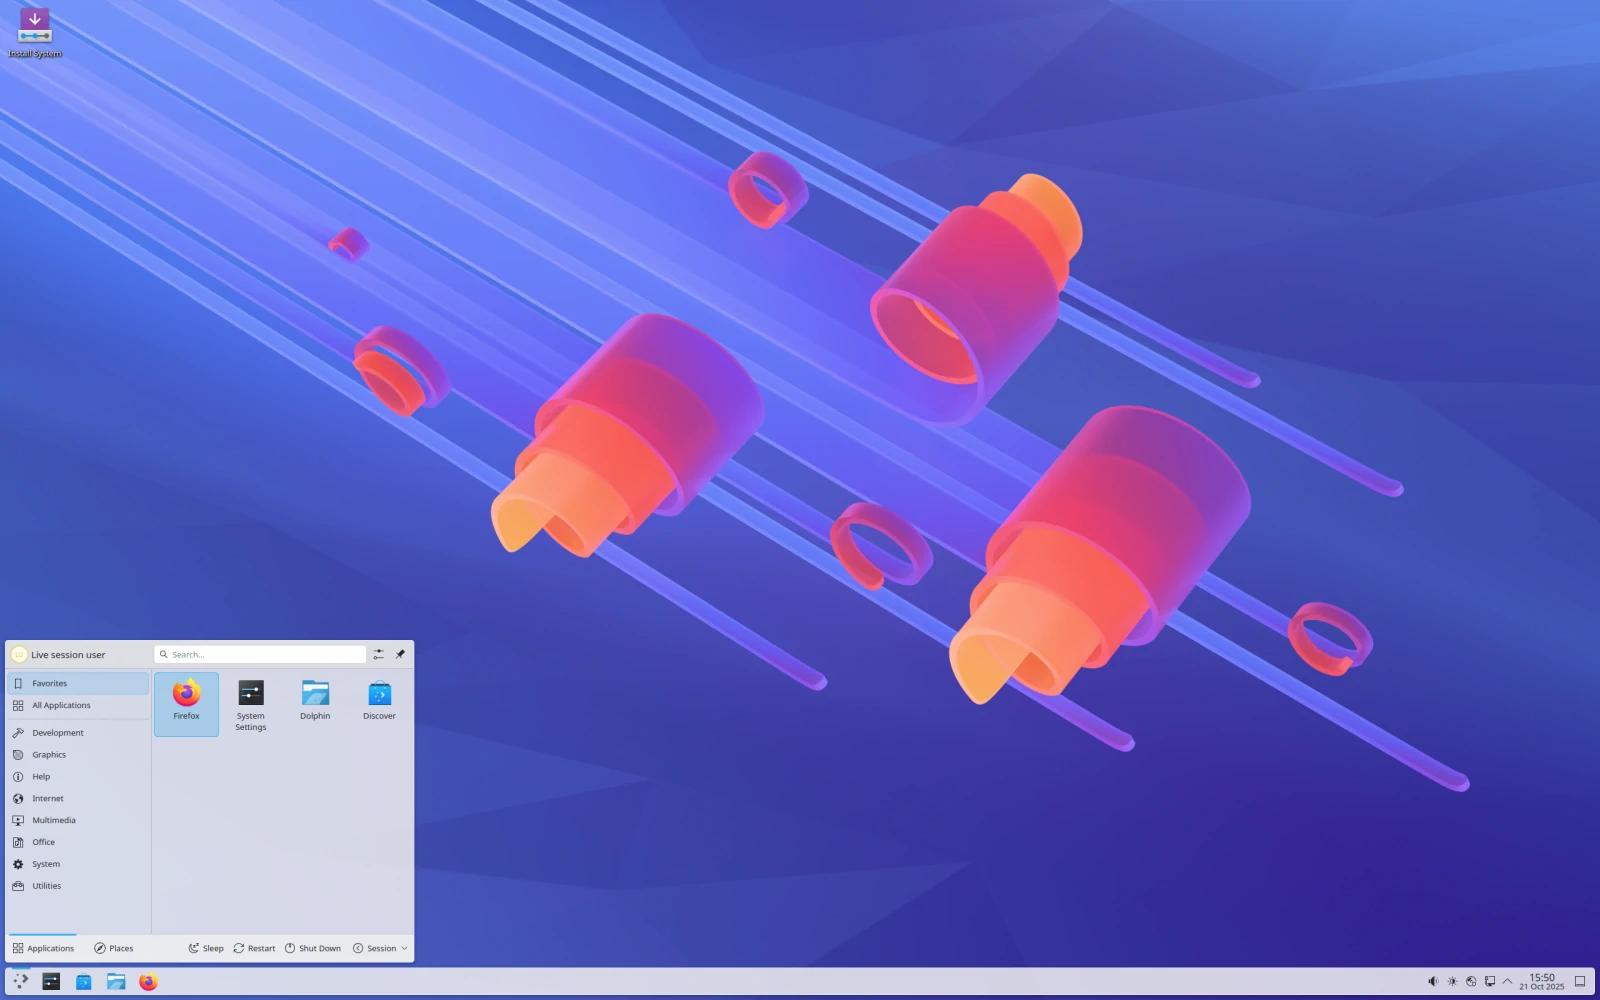The height and width of the screenshot is (1000, 1600).
Task: Click inside the Search field
Action: coord(258,654)
